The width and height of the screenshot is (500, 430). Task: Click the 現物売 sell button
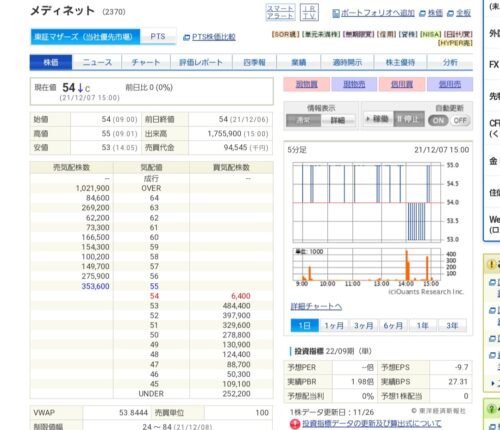coord(354,84)
